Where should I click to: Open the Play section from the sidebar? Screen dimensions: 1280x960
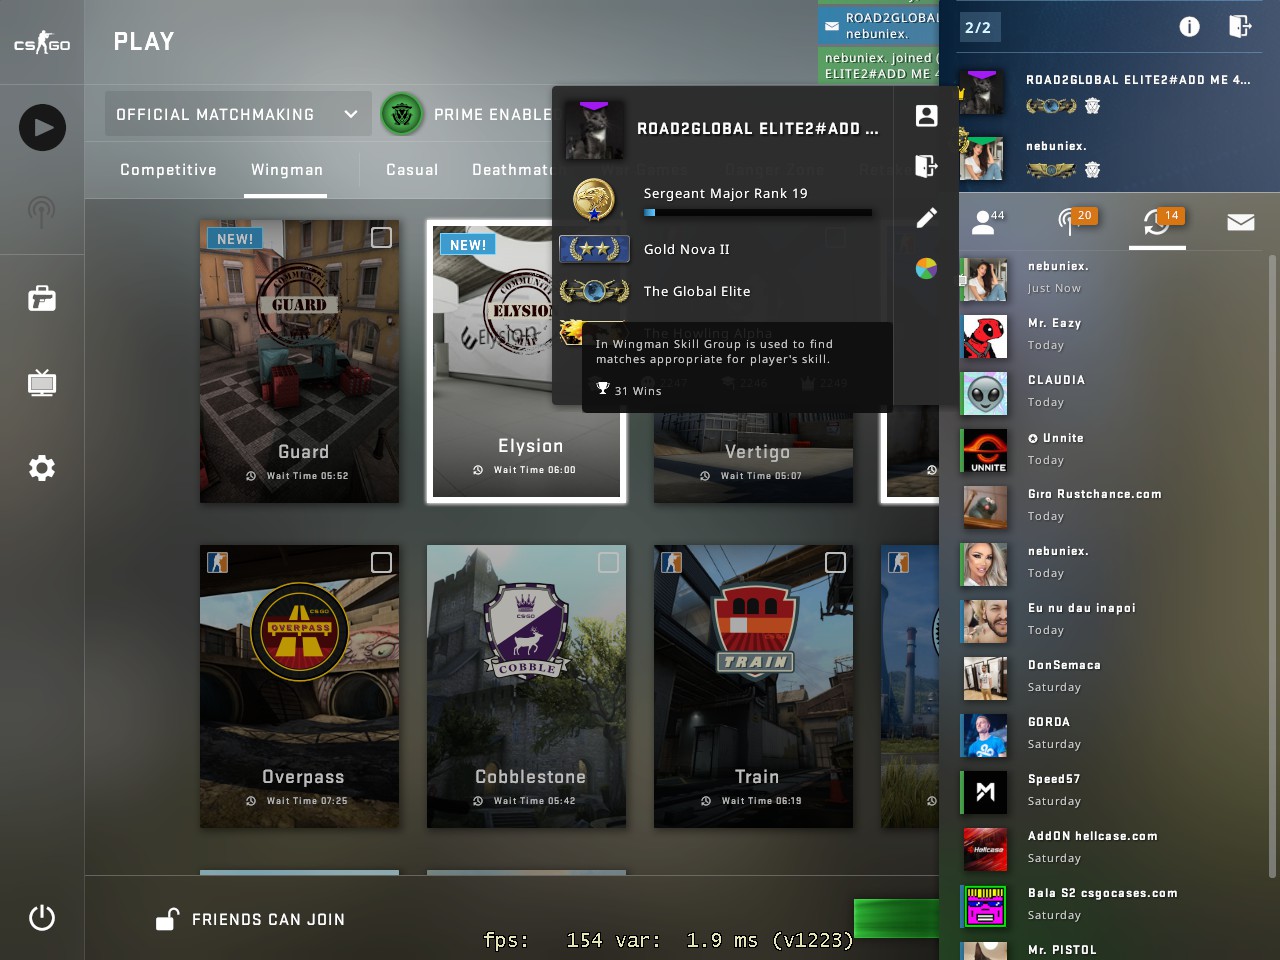(42, 127)
